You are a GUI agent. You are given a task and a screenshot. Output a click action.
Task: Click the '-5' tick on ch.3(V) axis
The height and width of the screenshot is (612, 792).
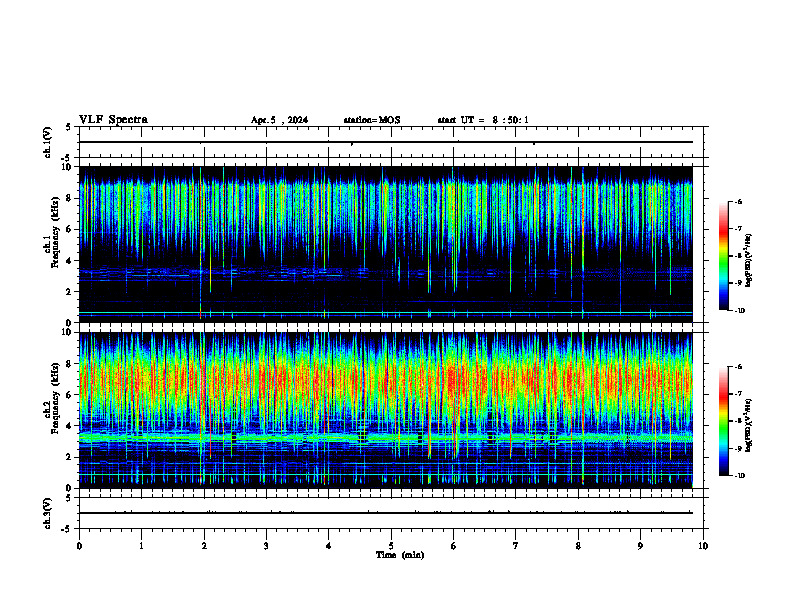tap(67, 529)
